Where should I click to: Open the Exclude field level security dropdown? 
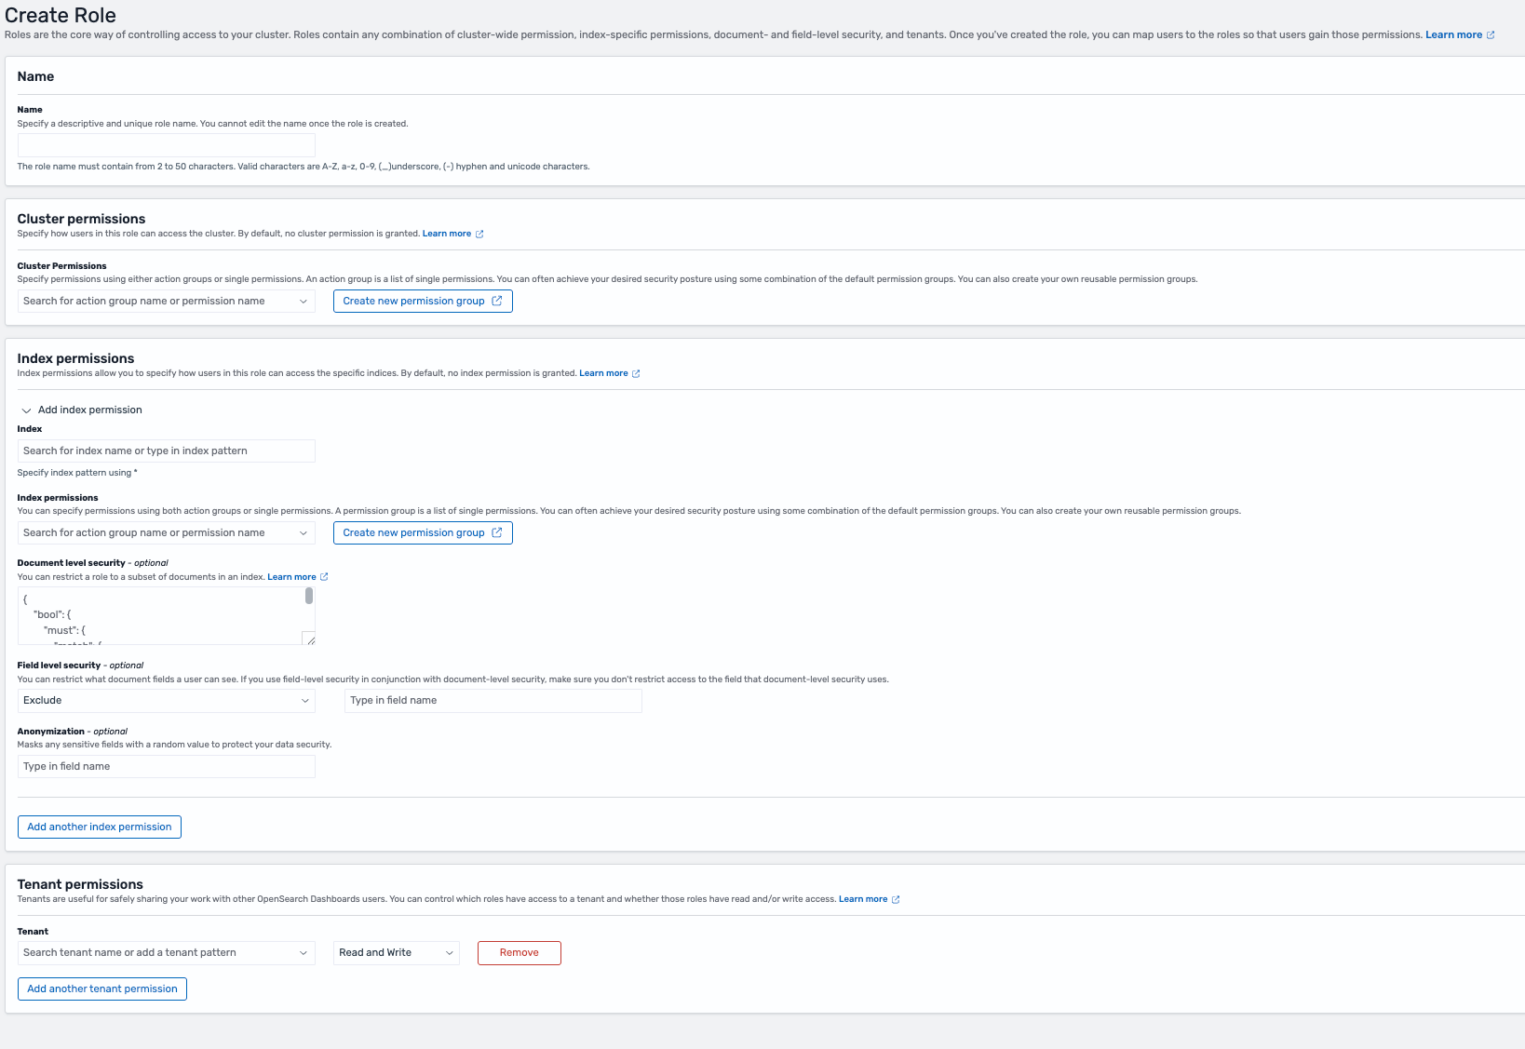tap(166, 701)
